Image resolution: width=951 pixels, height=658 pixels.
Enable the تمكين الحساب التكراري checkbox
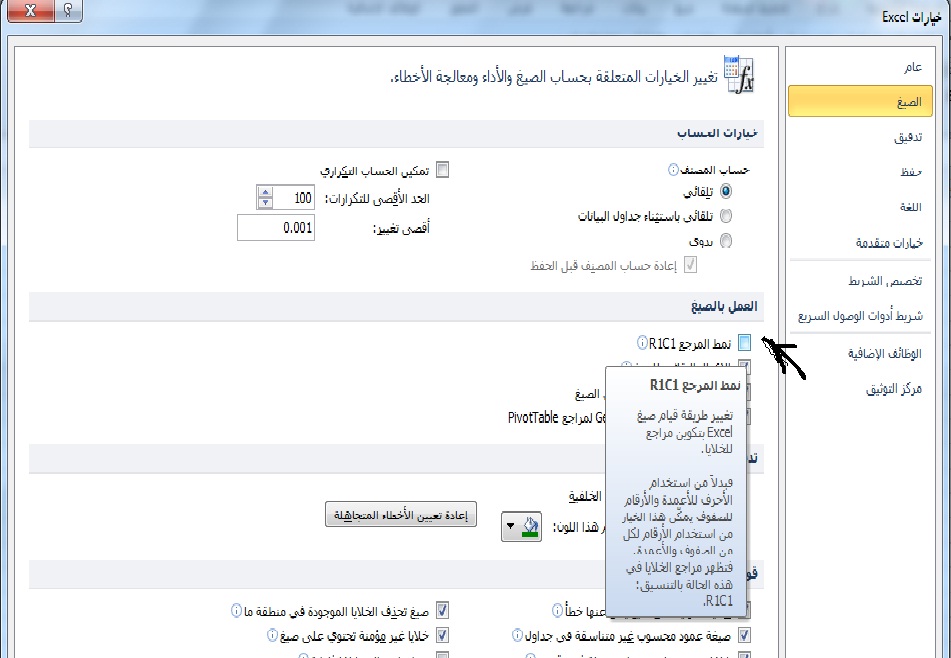(x=443, y=170)
